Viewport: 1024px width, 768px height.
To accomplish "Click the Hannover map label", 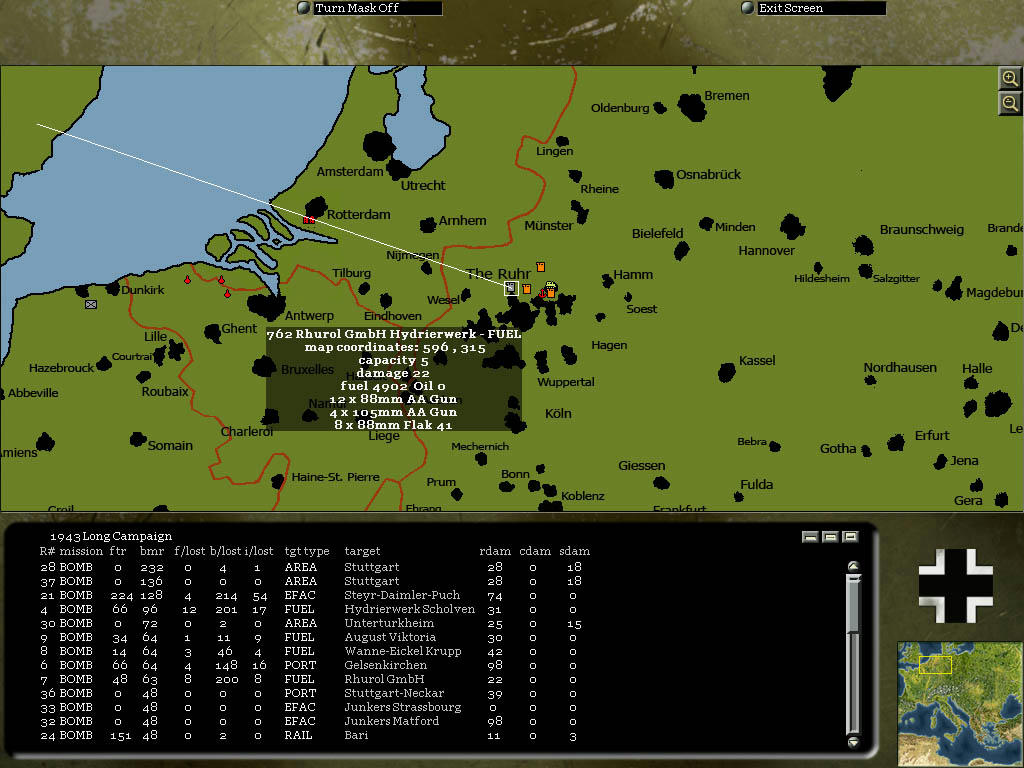I will click(x=767, y=251).
